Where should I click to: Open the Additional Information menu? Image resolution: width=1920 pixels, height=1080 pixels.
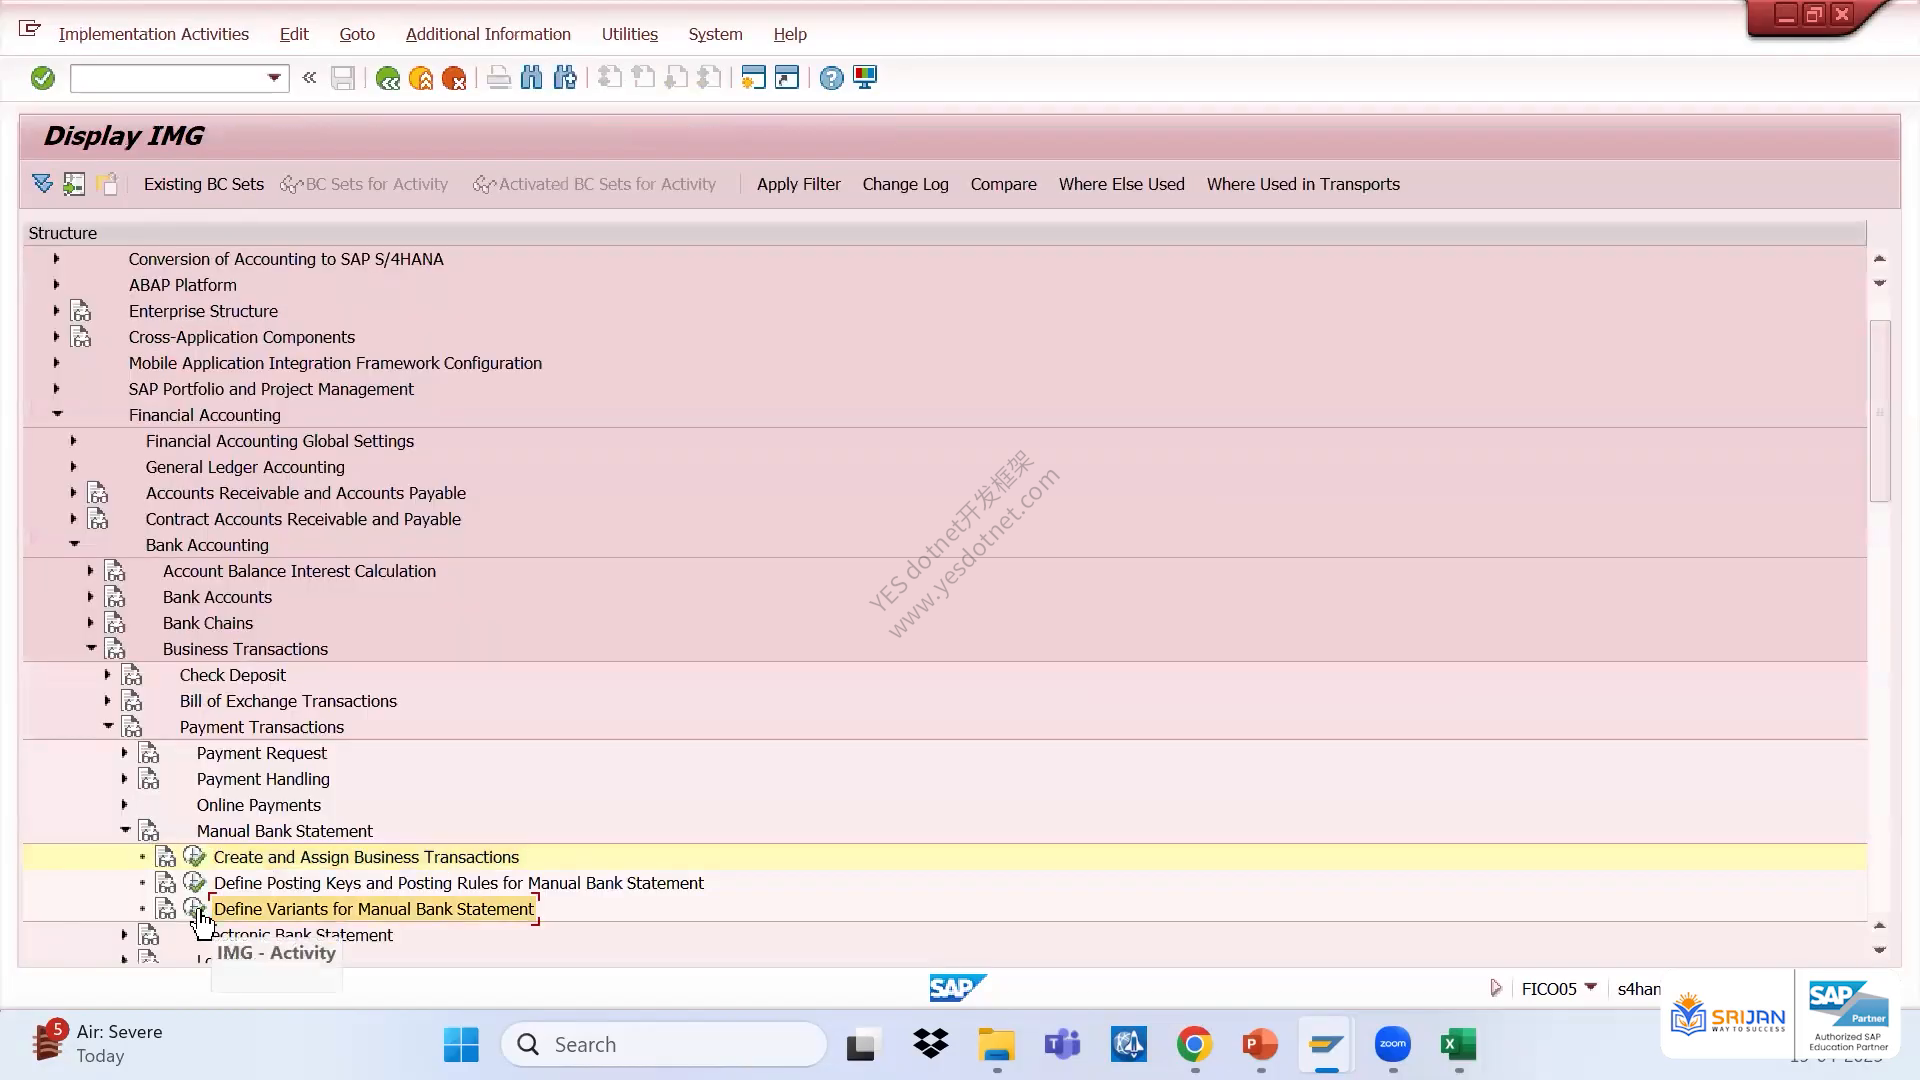(x=488, y=34)
